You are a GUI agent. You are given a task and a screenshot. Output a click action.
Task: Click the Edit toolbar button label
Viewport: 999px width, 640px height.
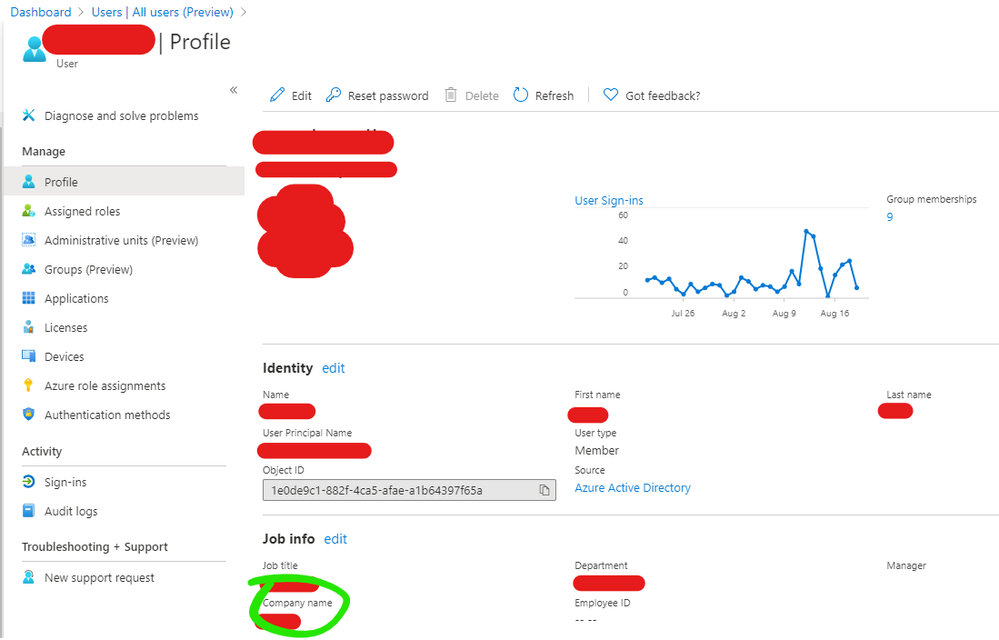tap(301, 96)
